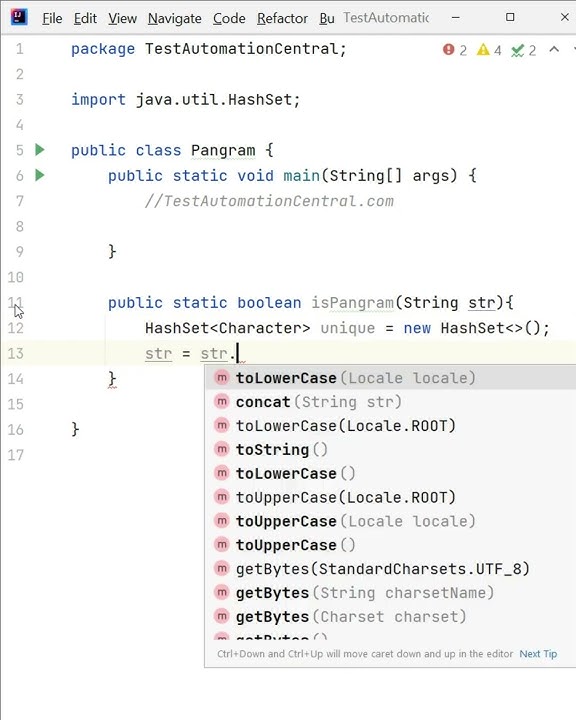Click the run gutter icon beside main method

[x=40, y=175]
